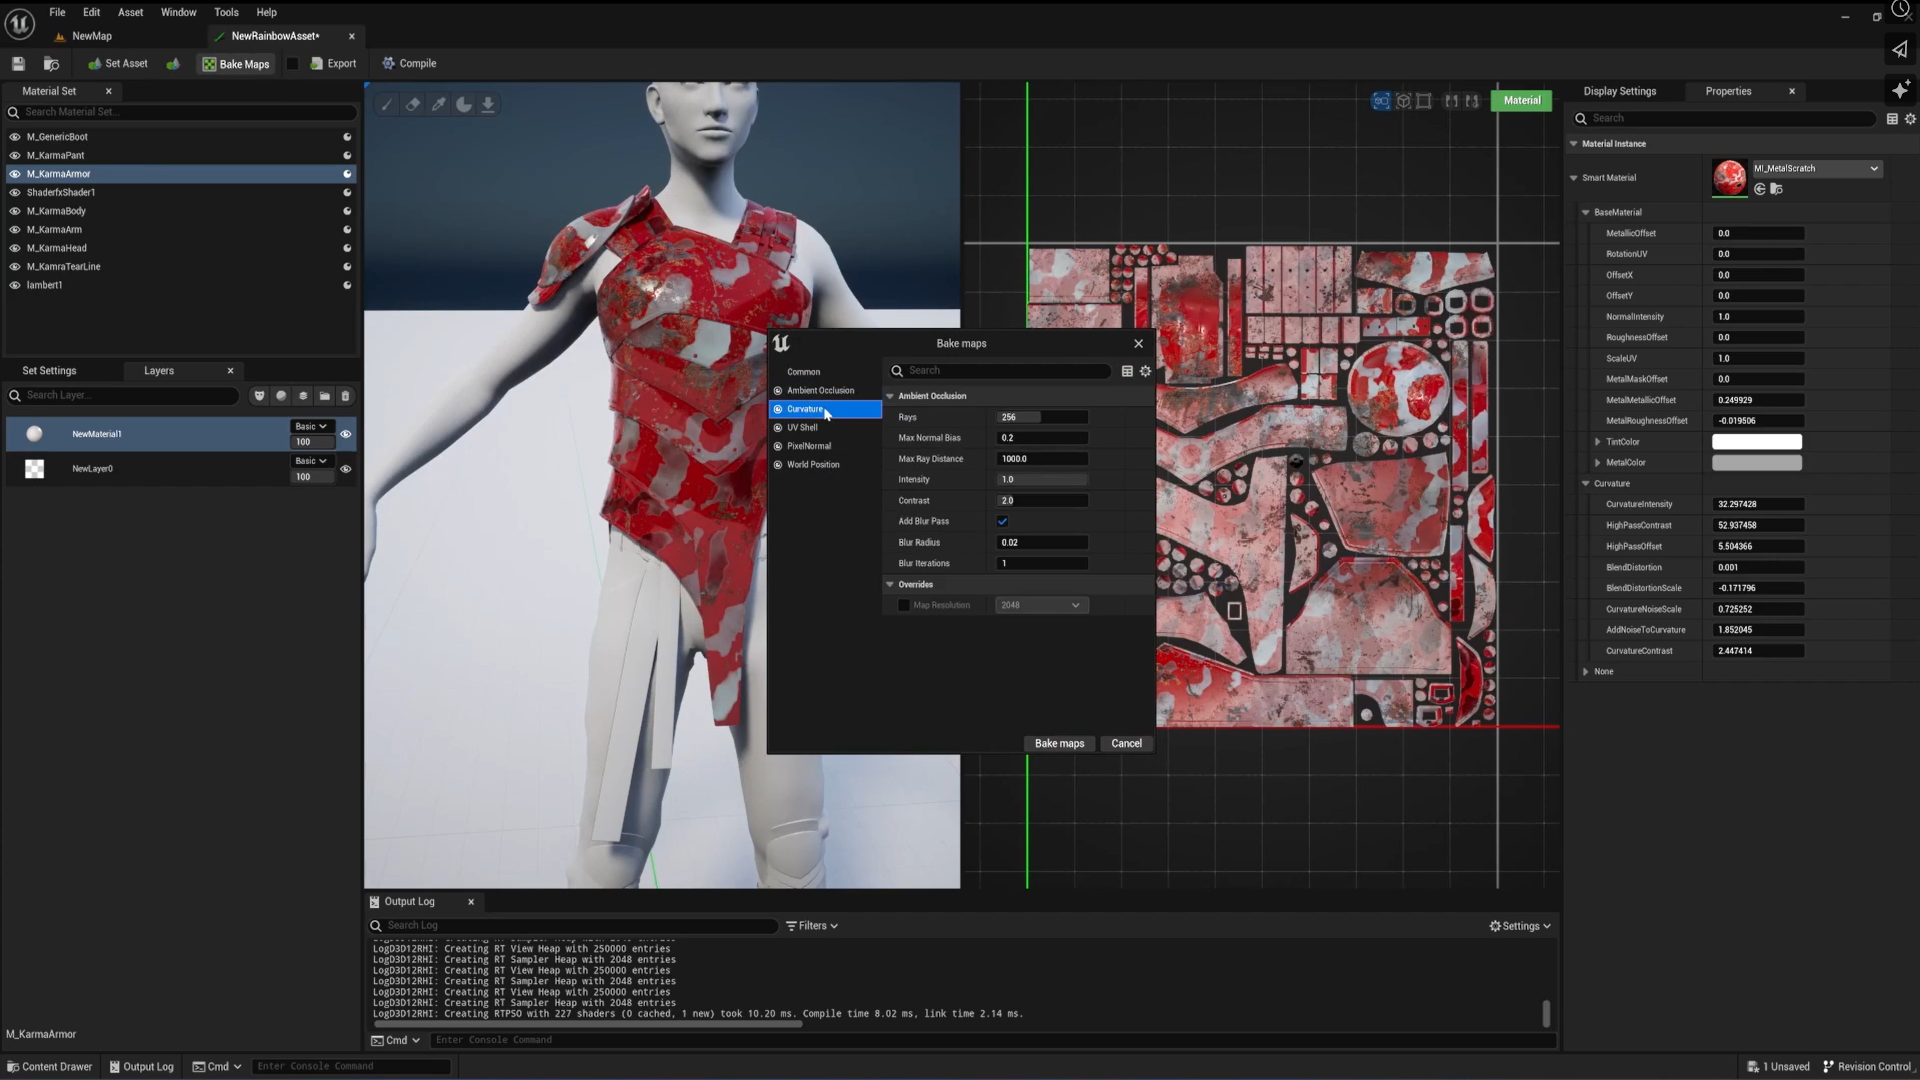This screenshot has height=1080, width=1920.
Task: Click the save icon in main toolbar
Action: point(18,63)
